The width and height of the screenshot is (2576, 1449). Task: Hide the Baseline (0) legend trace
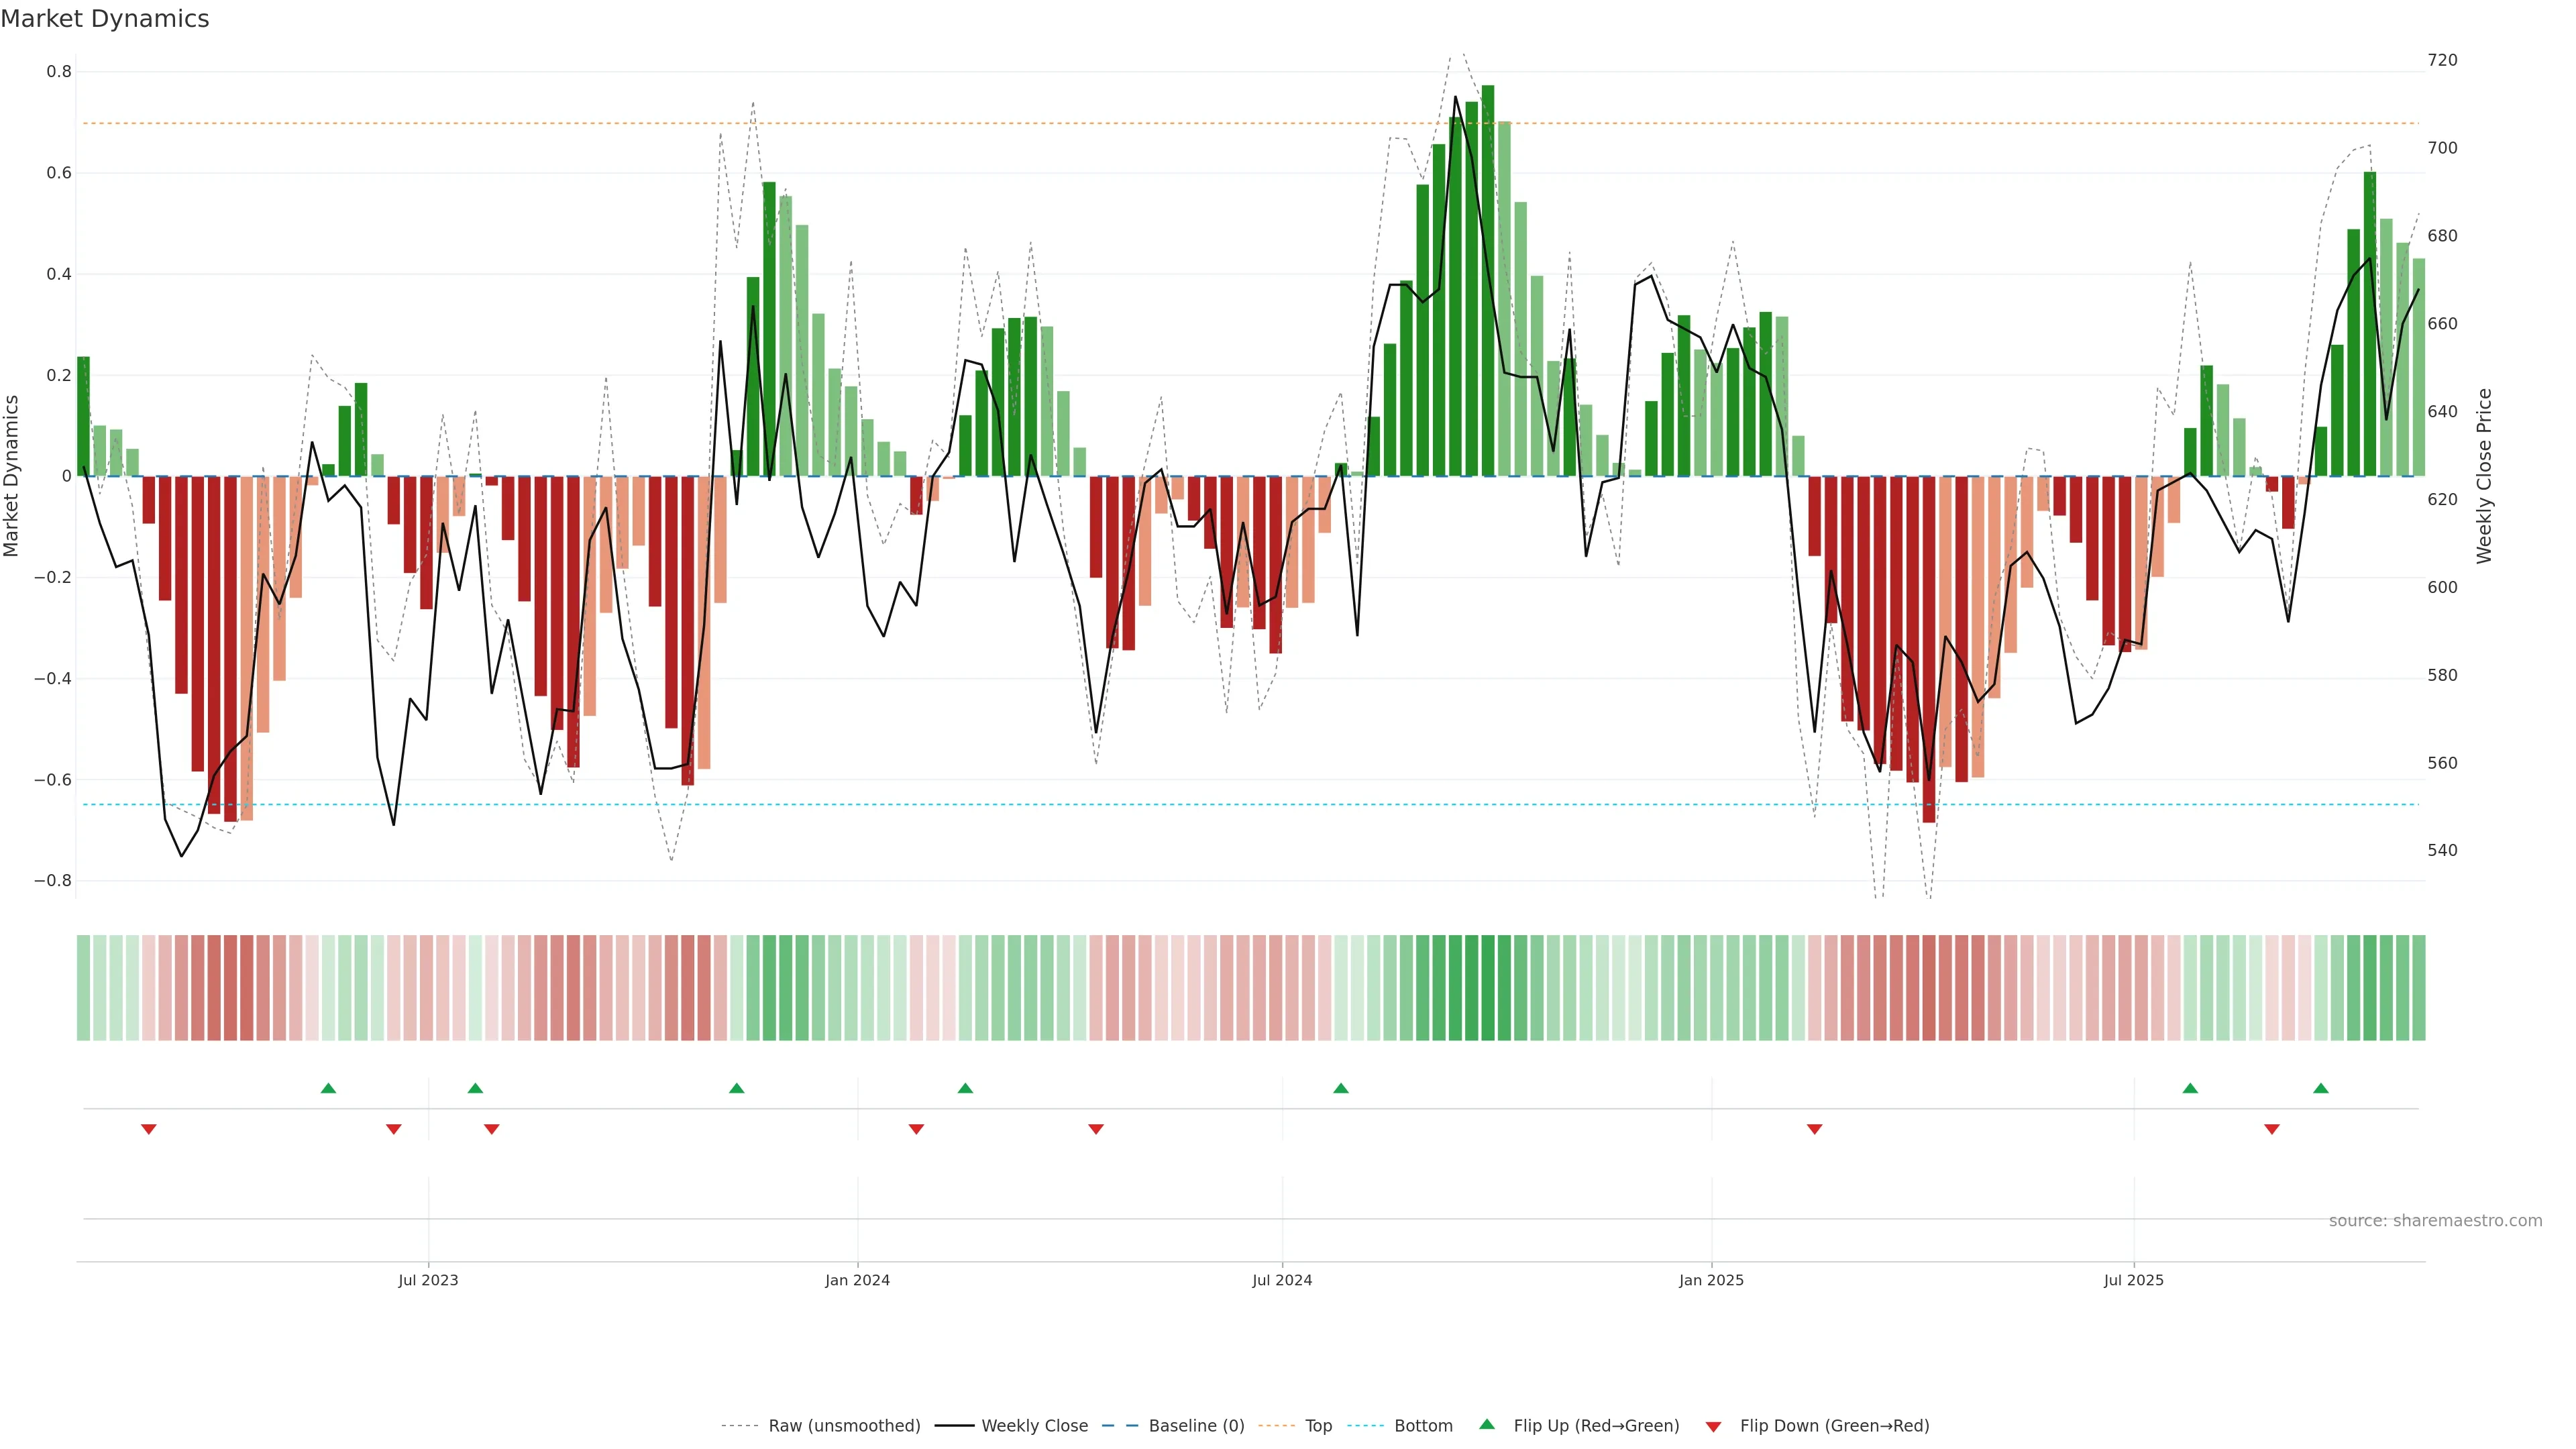1196,1426
